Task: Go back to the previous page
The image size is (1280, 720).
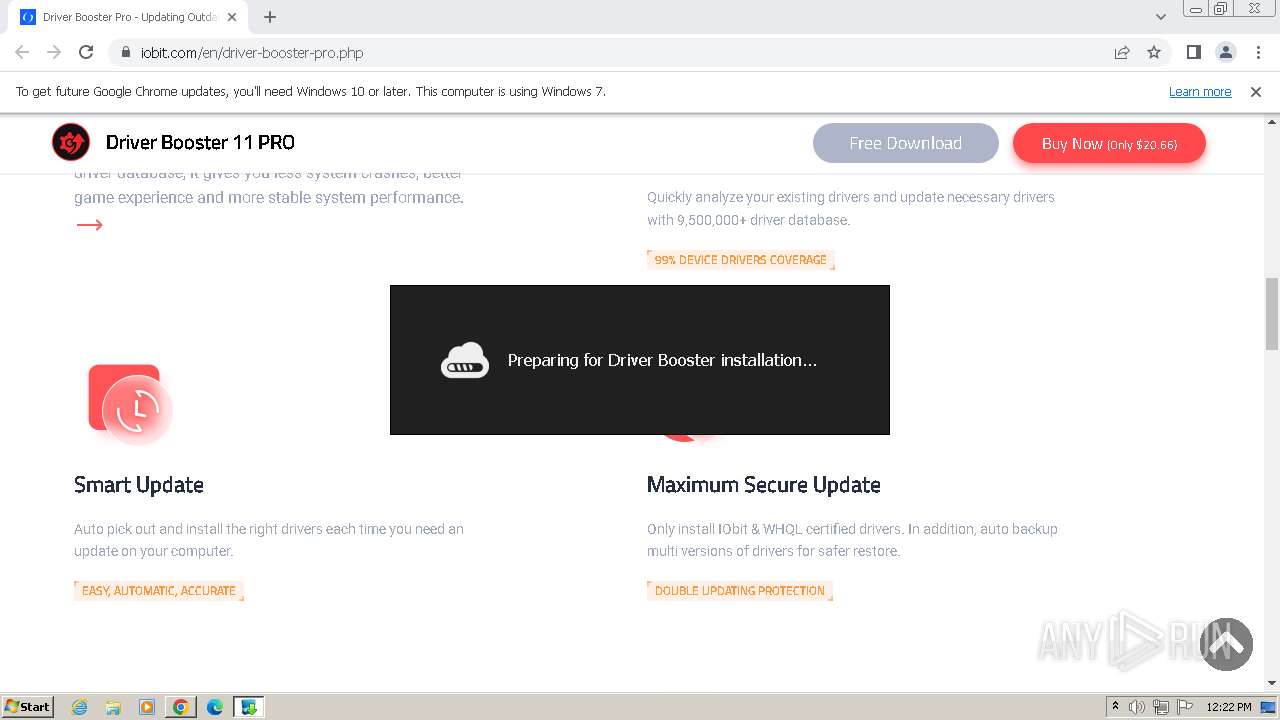Action: 22,52
